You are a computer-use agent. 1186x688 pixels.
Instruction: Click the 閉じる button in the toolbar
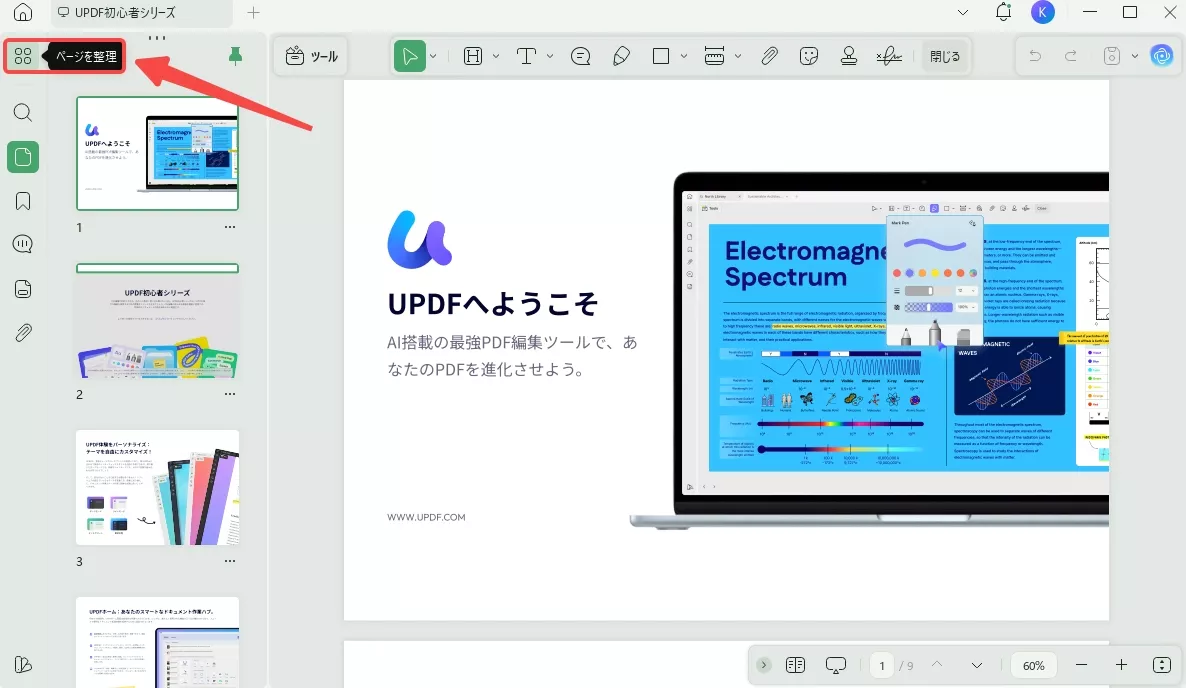coord(944,56)
